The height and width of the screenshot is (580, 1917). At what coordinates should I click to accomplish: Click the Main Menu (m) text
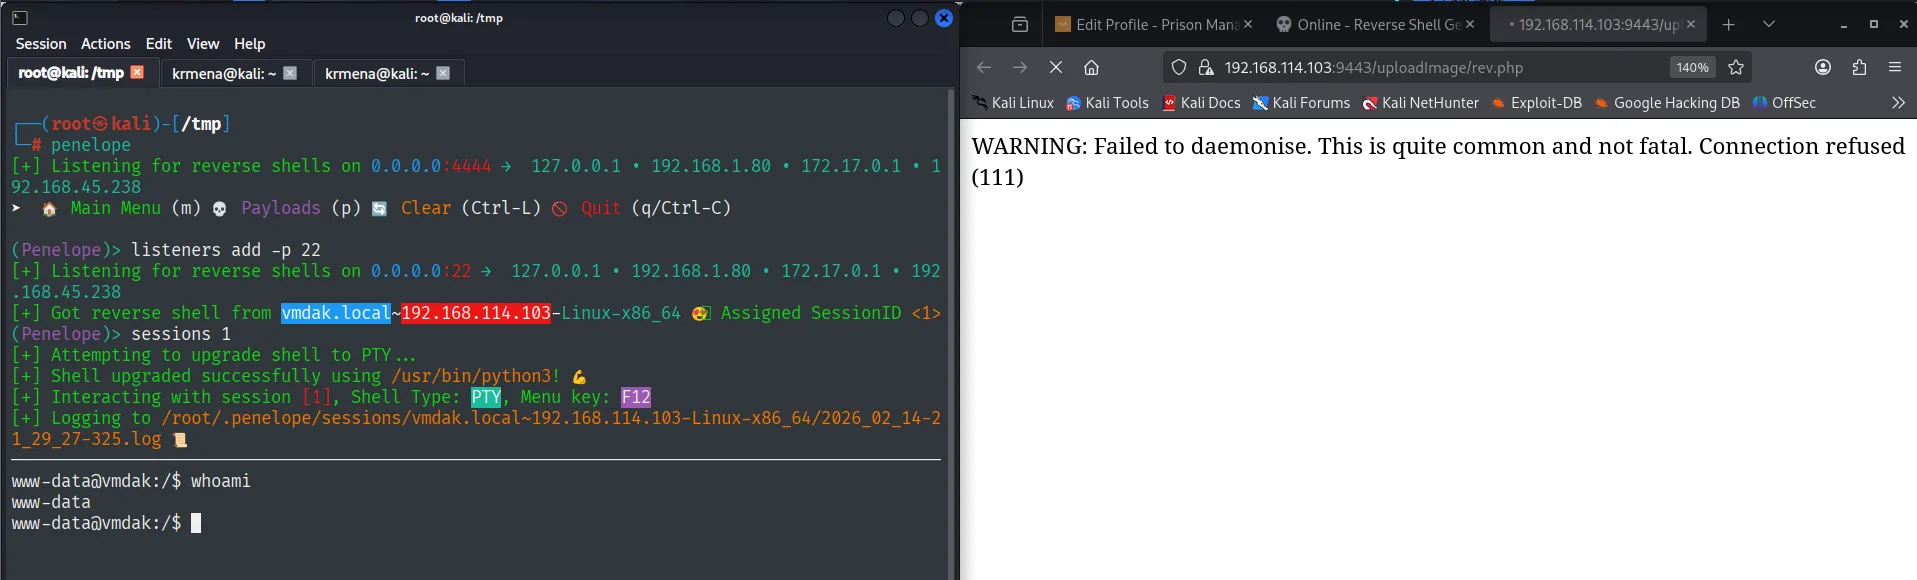coord(135,208)
